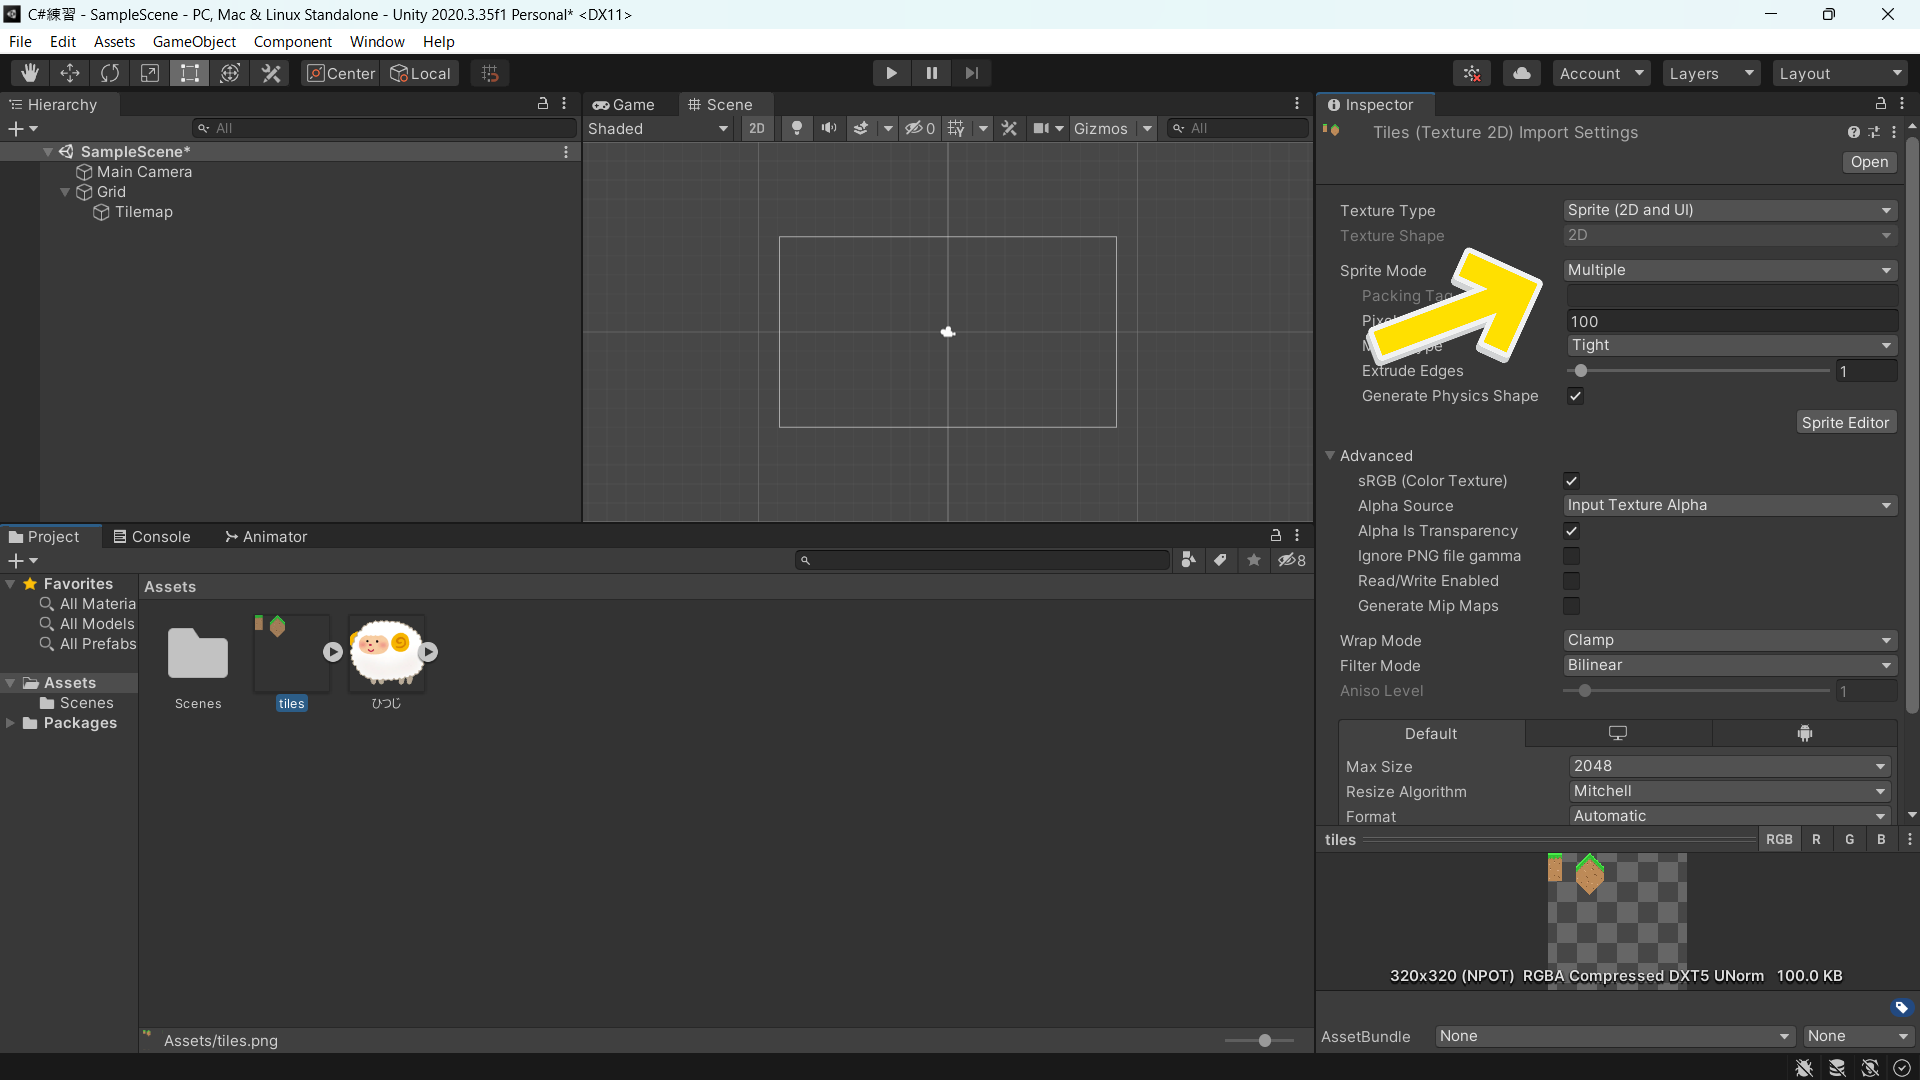Select the Move tool icon
This screenshot has height=1080, width=1920.
pos(69,73)
